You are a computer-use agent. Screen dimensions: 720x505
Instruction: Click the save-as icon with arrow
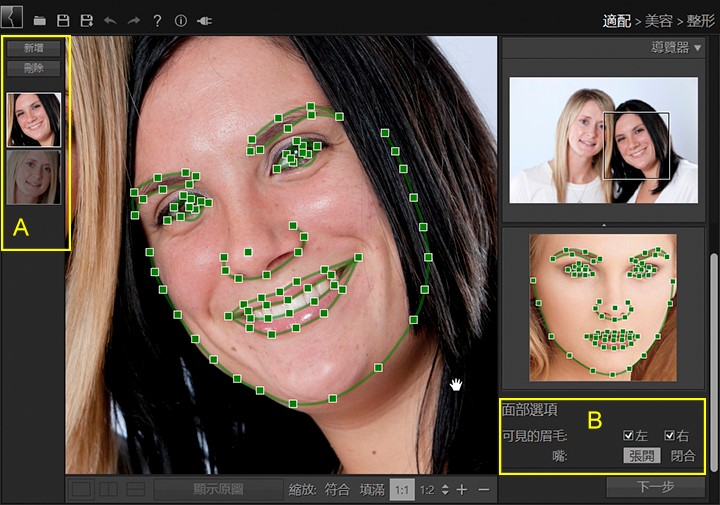86,20
